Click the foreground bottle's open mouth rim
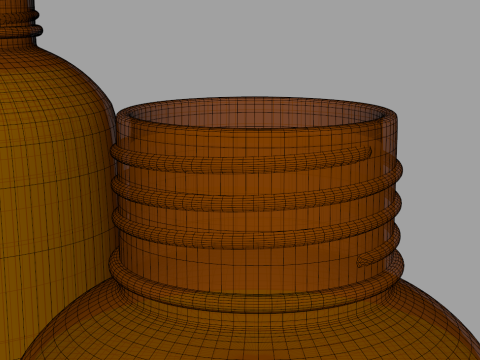The image size is (480, 360). pyautogui.click(x=257, y=113)
